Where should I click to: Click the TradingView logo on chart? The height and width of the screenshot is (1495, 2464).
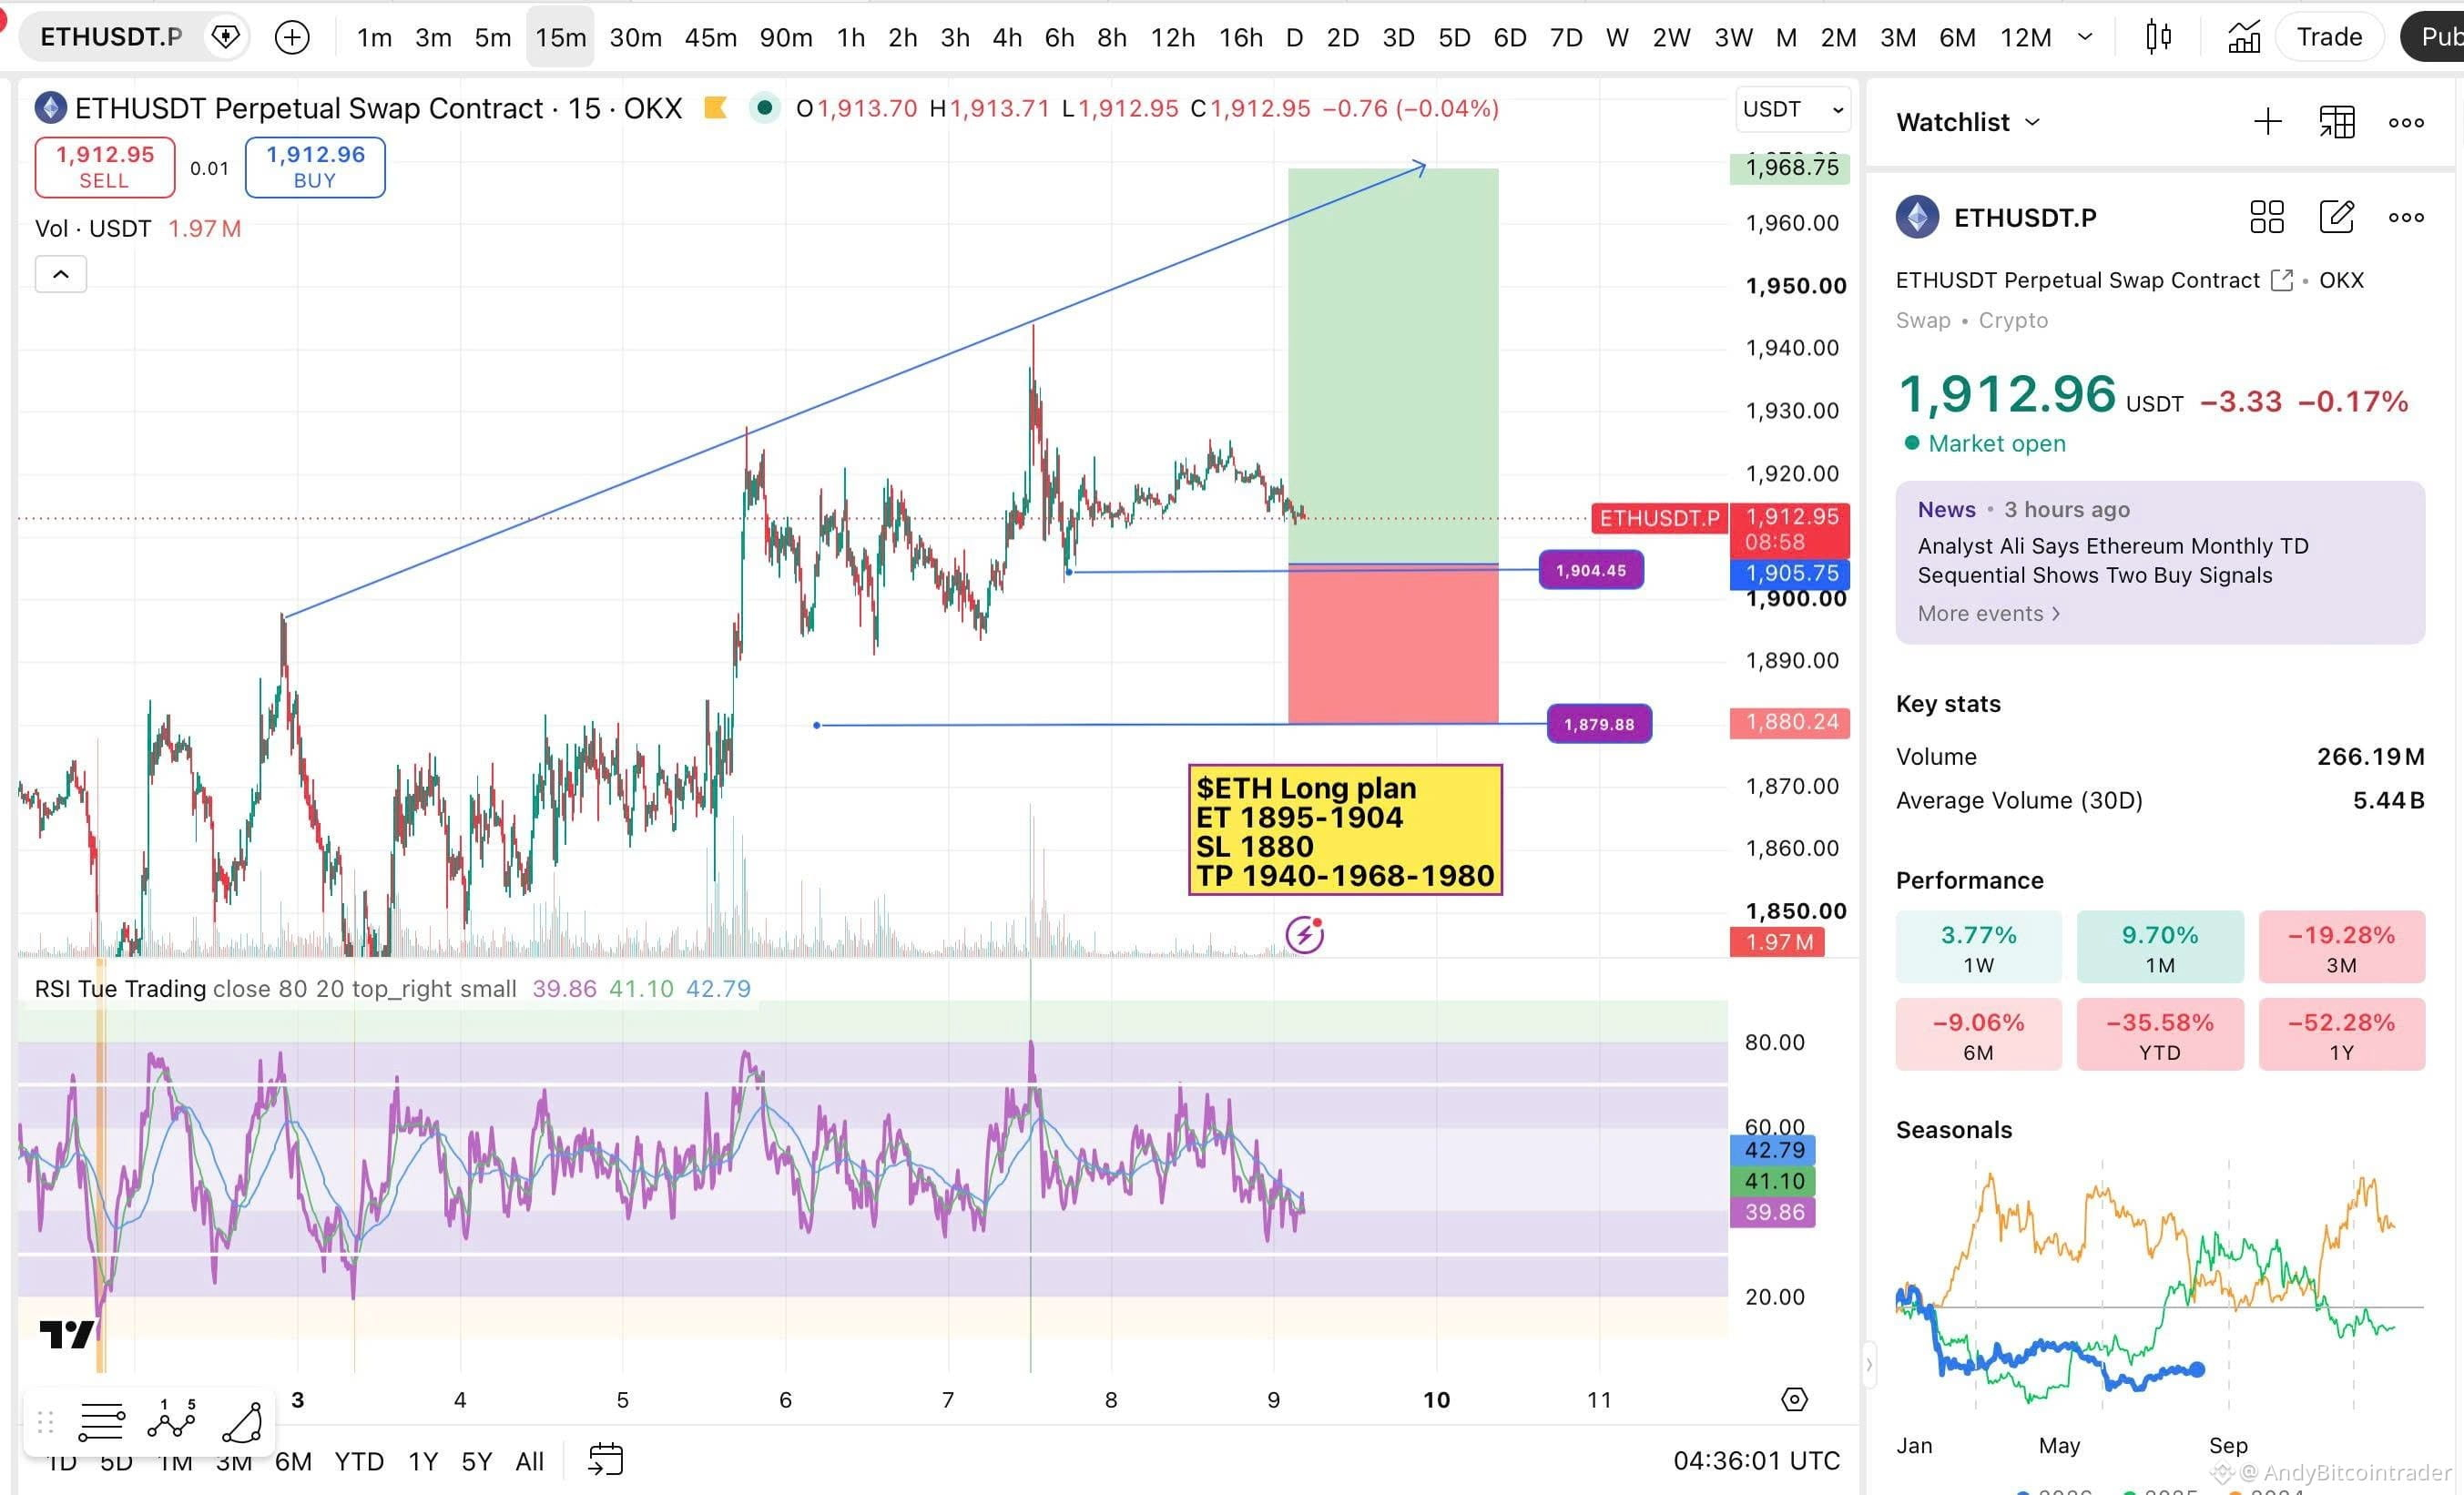[66, 1334]
